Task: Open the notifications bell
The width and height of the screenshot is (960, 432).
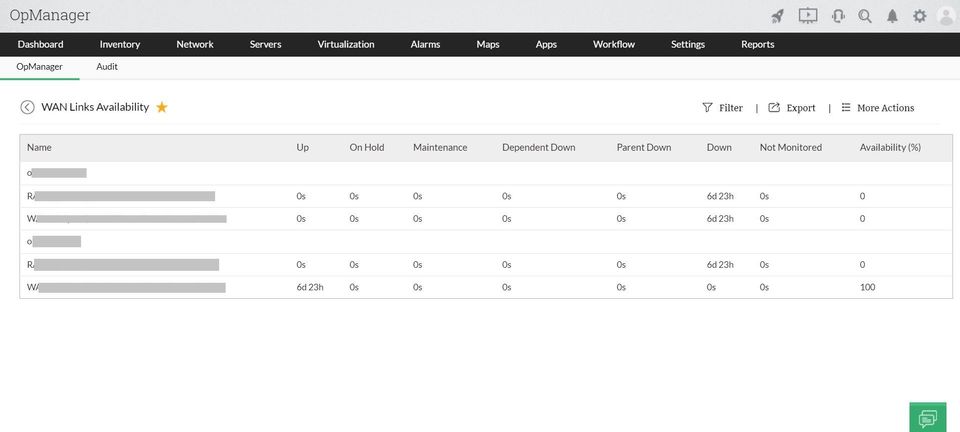Action: coord(892,16)
